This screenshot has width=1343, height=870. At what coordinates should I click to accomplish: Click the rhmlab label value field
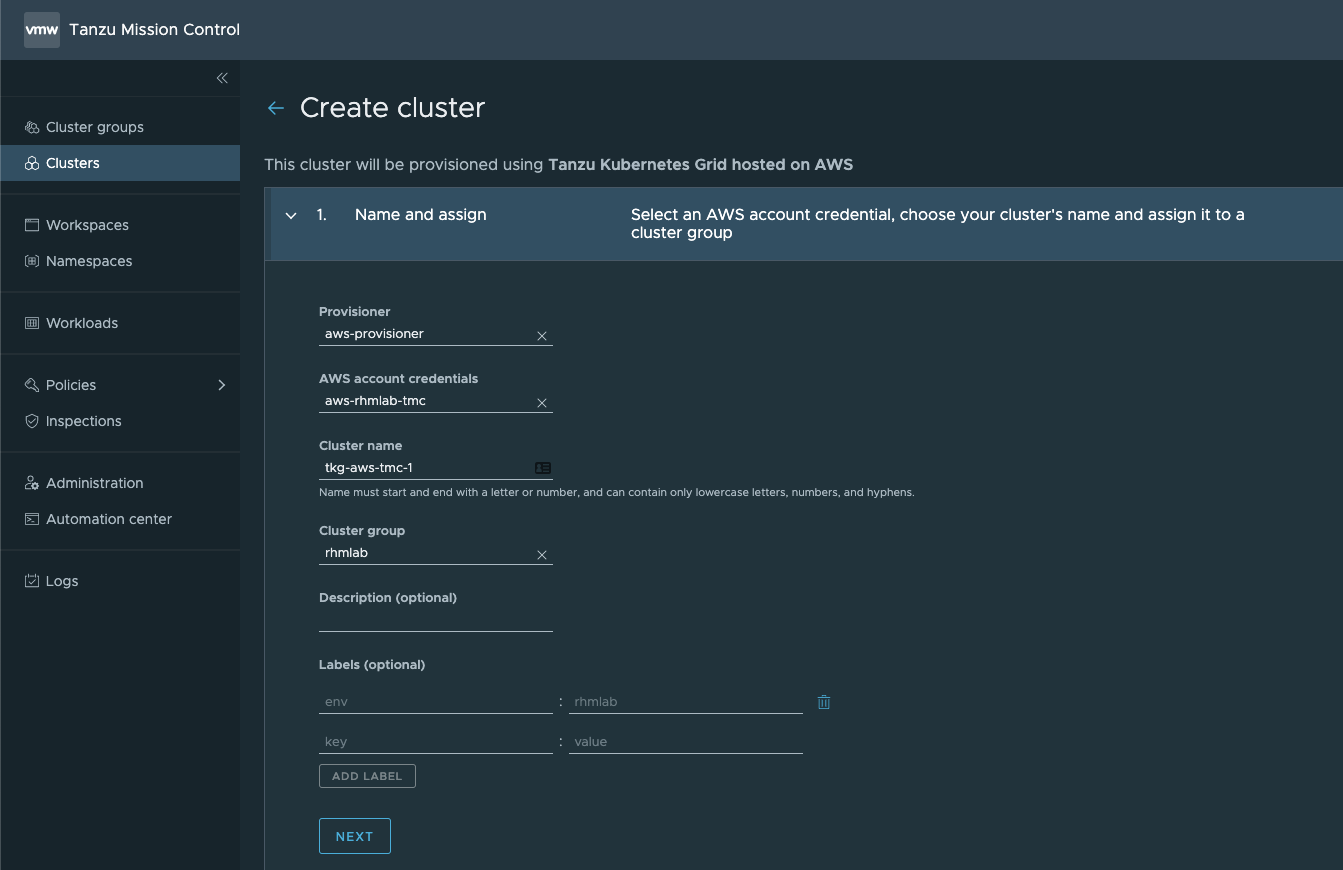686,702
